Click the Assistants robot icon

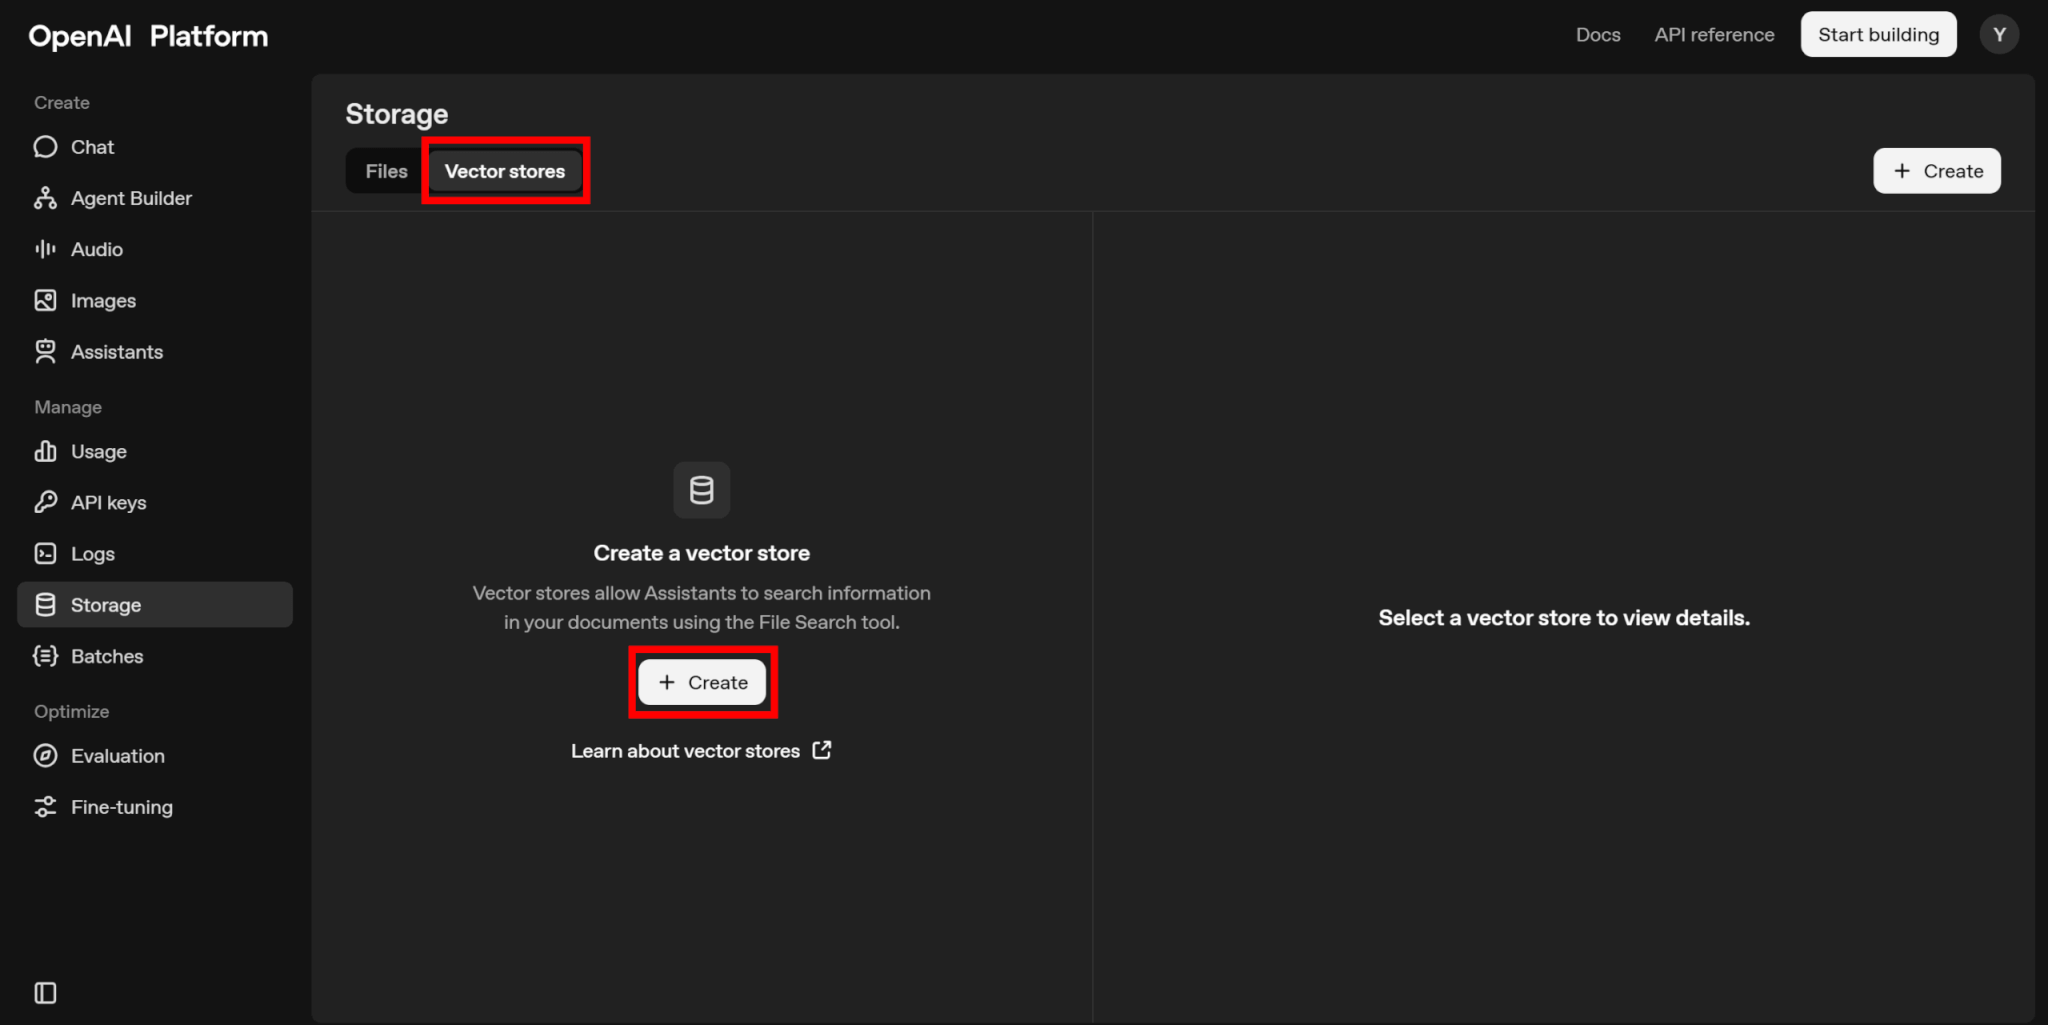45,351
